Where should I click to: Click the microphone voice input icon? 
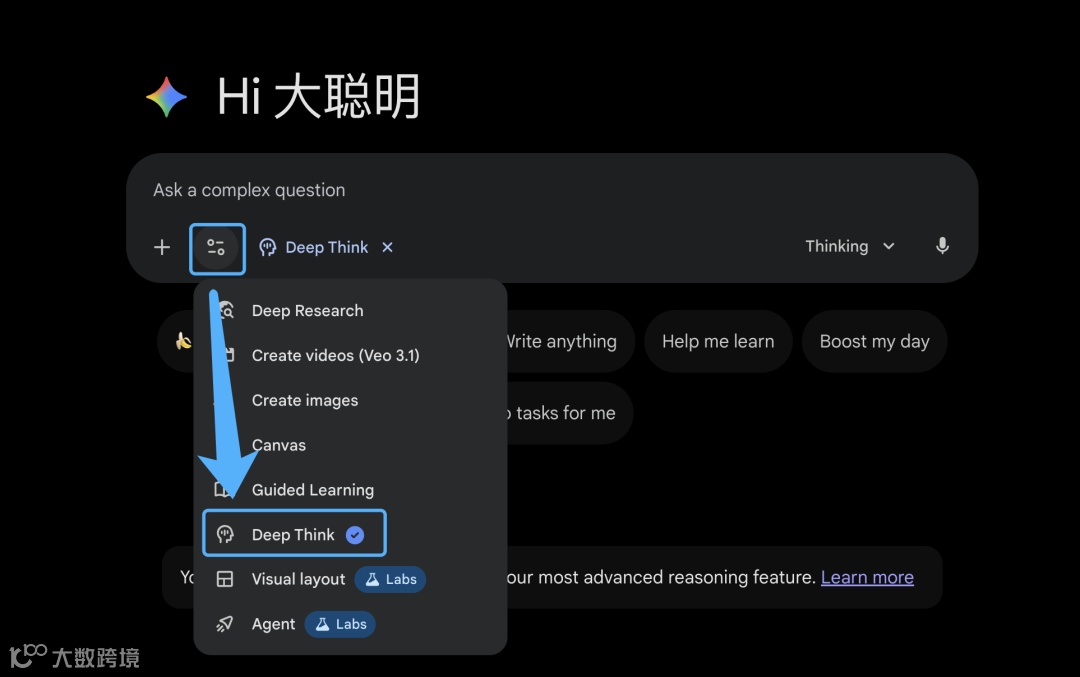tap(942, 246)
